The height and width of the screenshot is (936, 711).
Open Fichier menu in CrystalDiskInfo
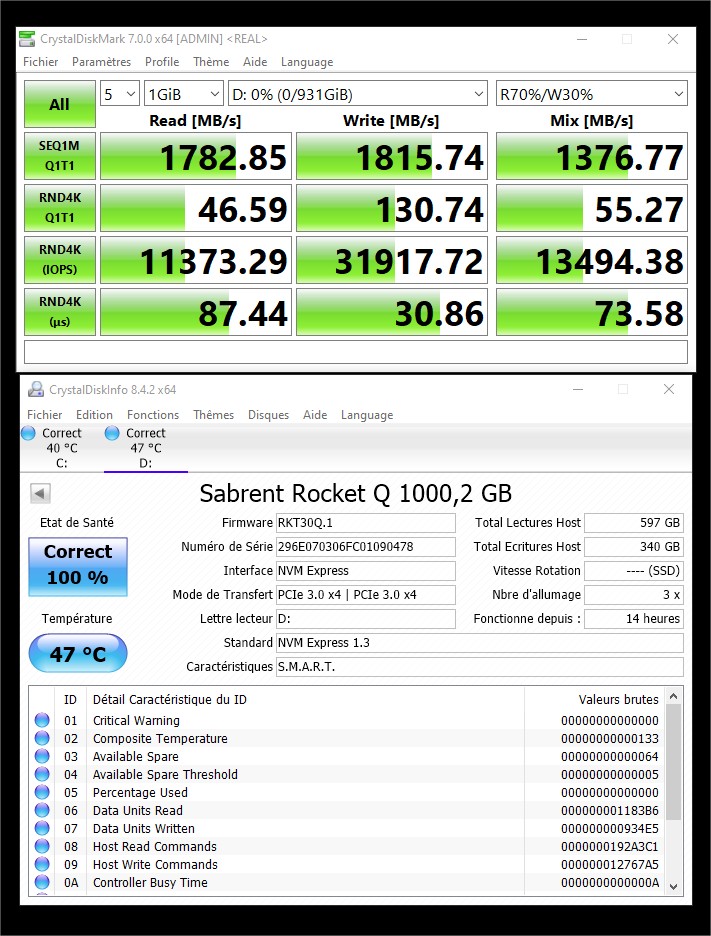click(x=45, y=414)
